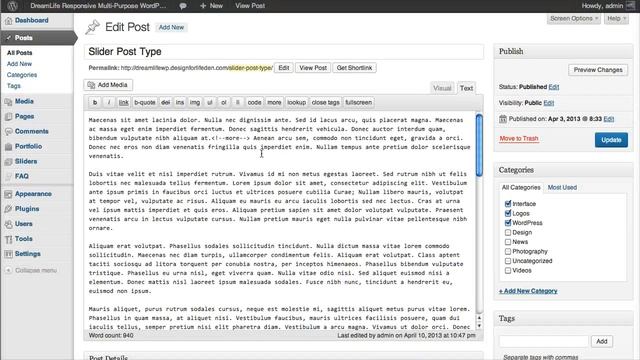Click the del quicktag button
The height and width of the screenshot is (360, 640).
tap(165, 102)
